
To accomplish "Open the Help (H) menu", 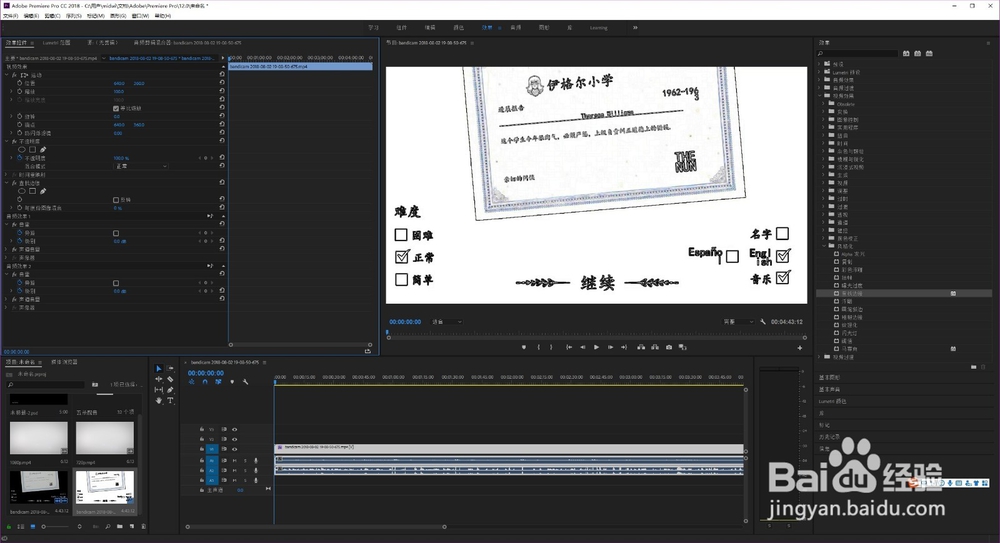I will point(162,15).
